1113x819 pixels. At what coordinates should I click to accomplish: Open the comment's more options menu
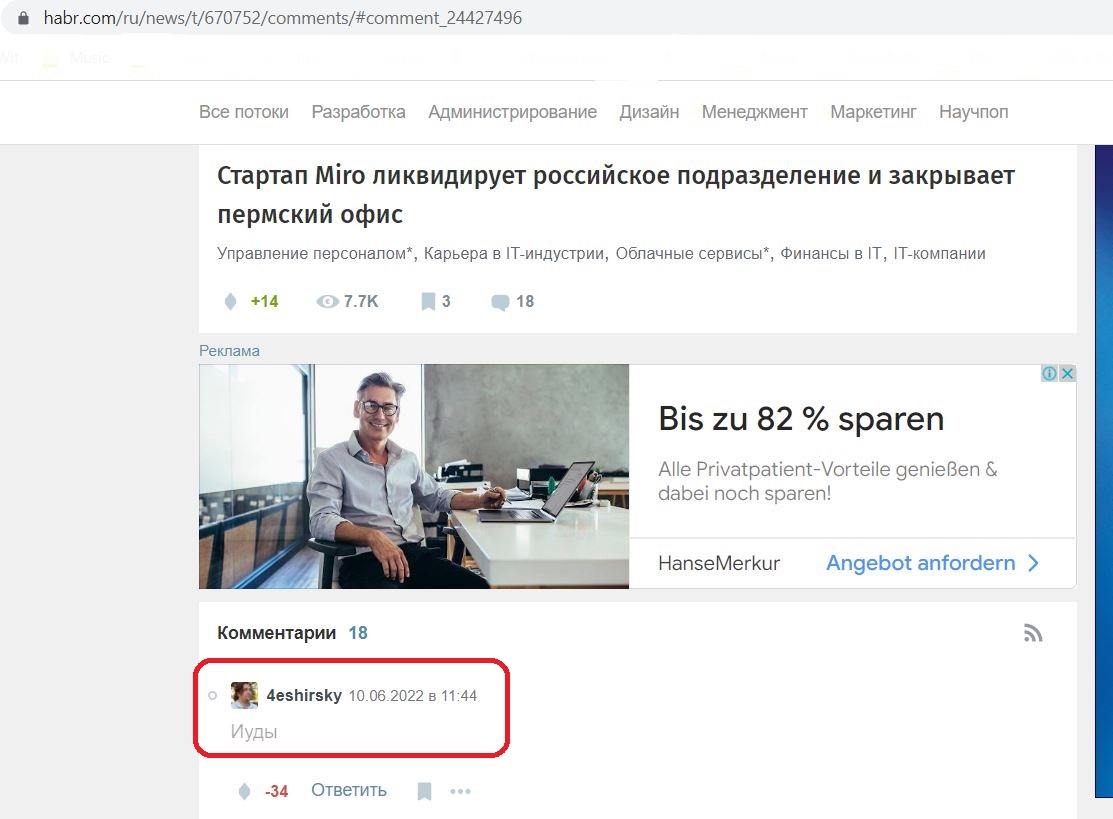(460, 791)
